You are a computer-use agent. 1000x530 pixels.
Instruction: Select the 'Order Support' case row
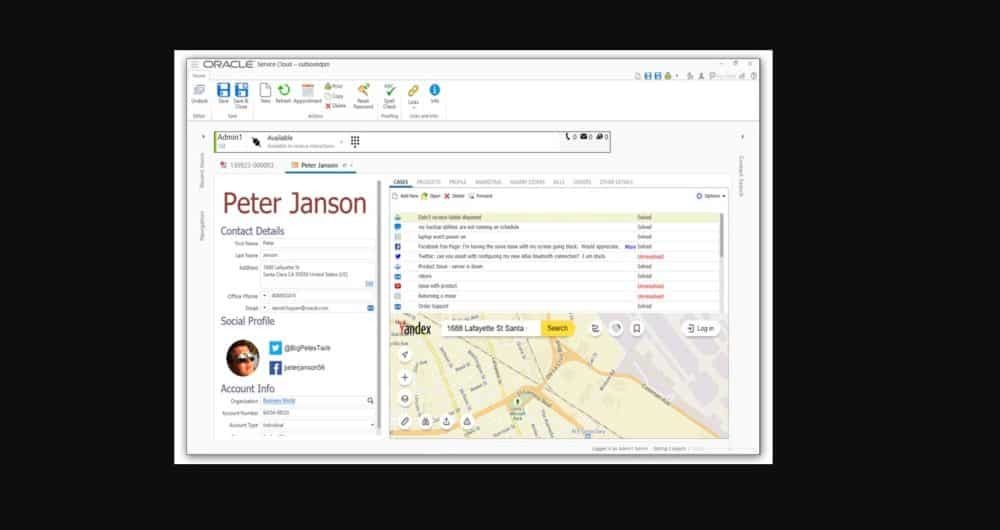click(556, 306)
